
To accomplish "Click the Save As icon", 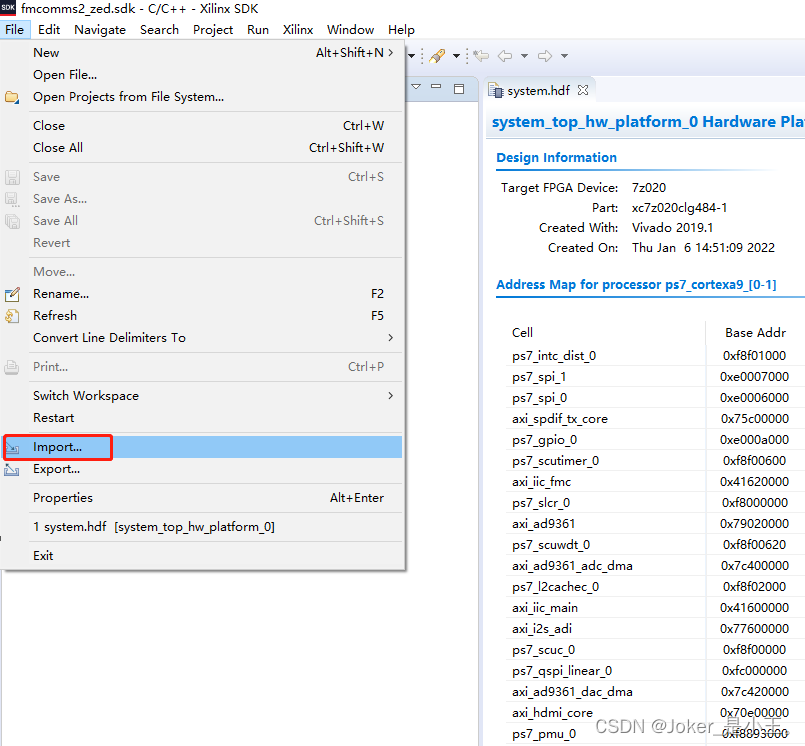I will point(12,199).
